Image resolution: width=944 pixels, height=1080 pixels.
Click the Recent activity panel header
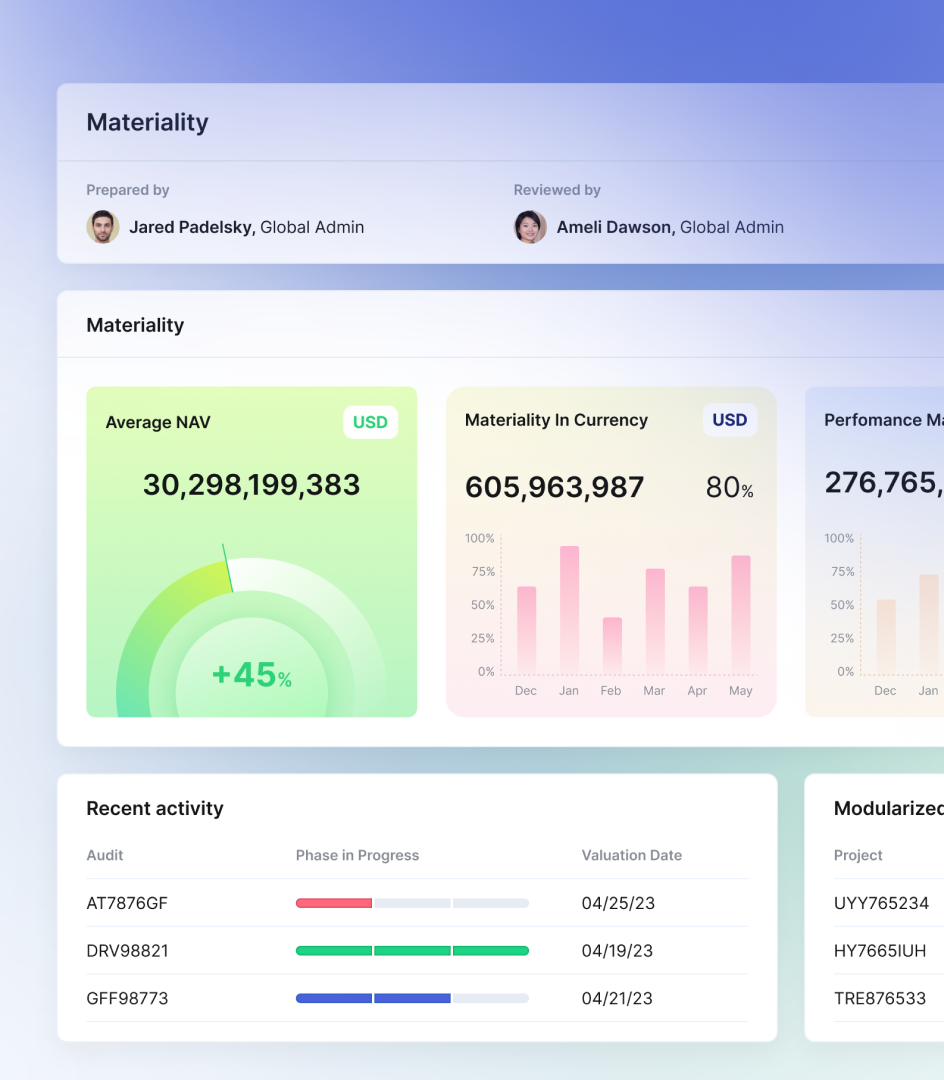[154, 809]
